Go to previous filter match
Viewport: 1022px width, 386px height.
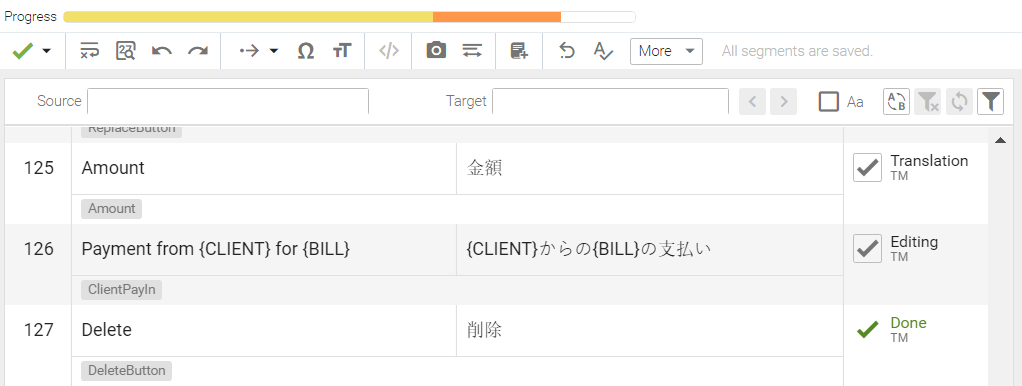(x=752, y=102)
